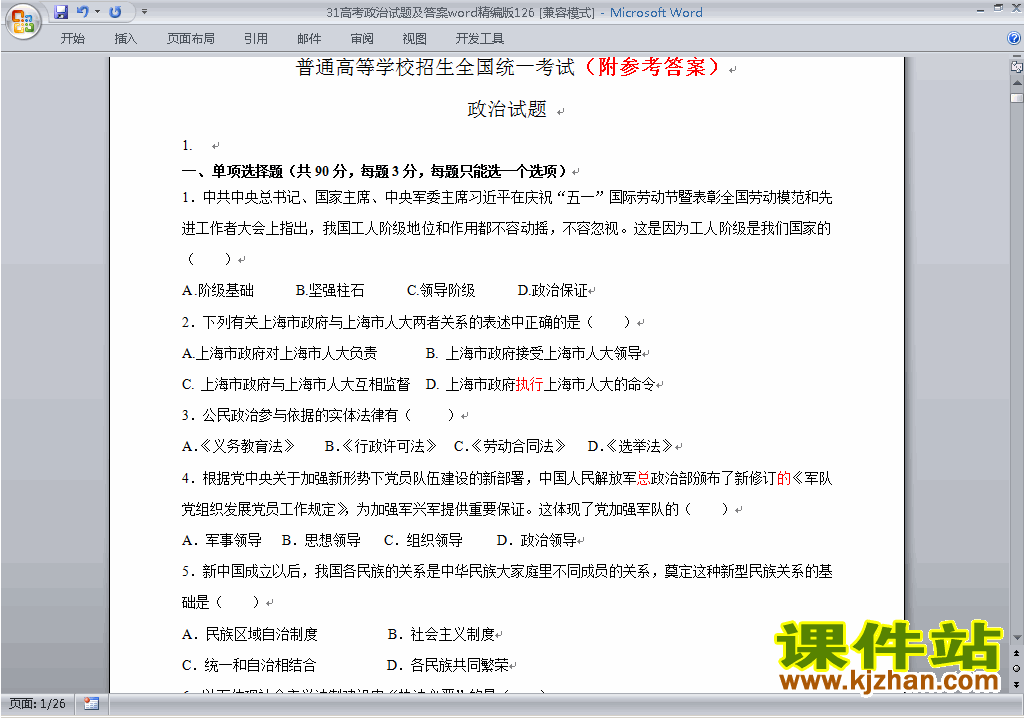Viewport: 1024px width, 718px height.
Task: Open the round Office button menu
Action: point(22,20)
